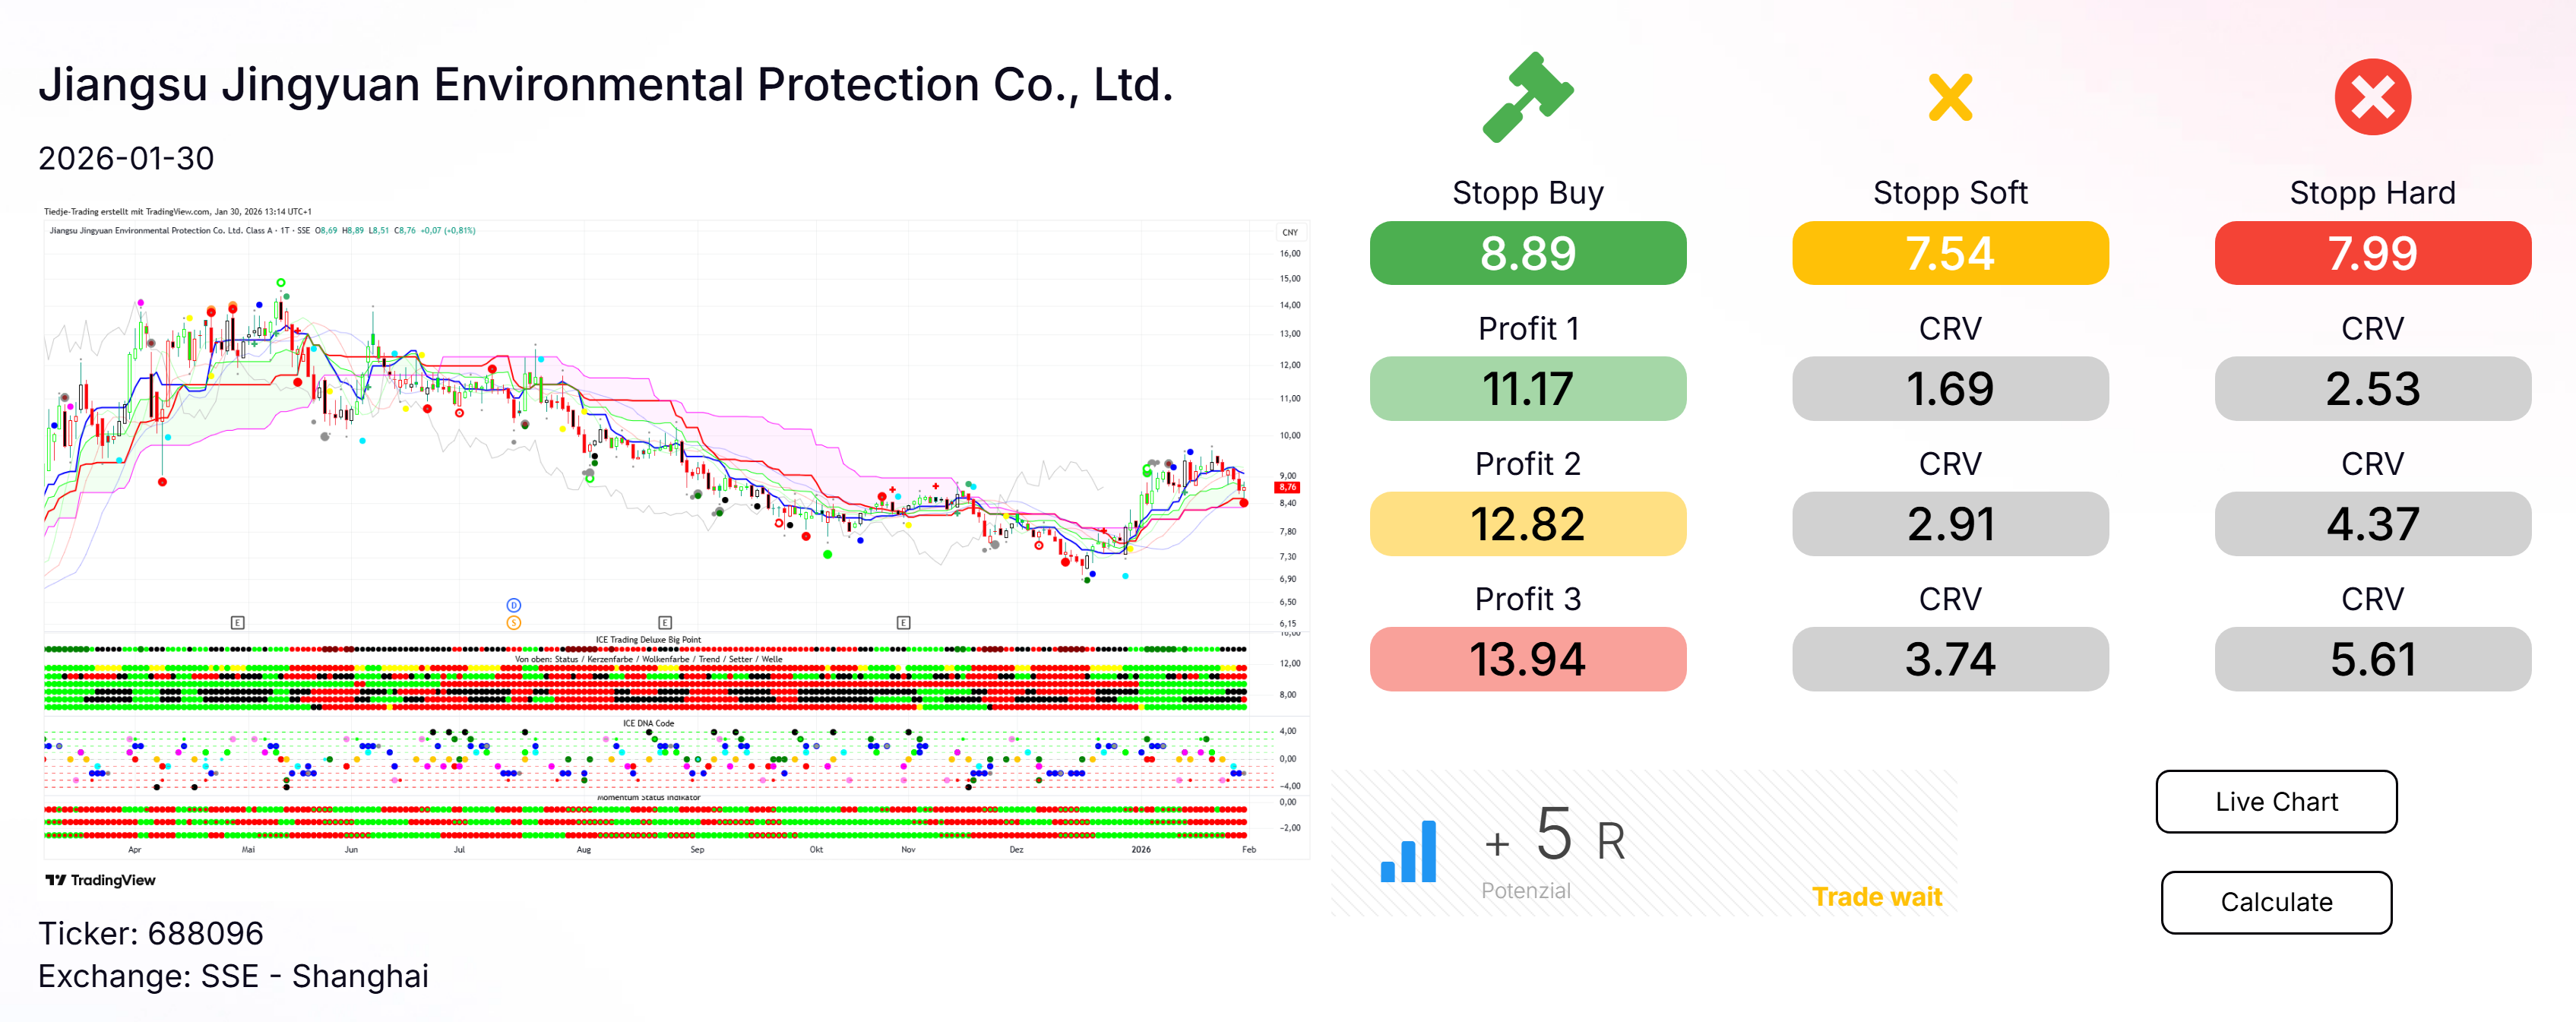Click the orange Trade wait status text
This screenshot has height=1022, width=2576.
1876,897
